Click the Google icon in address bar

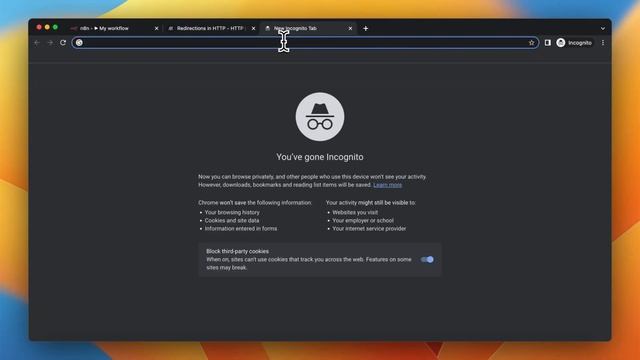coord(79,42)
